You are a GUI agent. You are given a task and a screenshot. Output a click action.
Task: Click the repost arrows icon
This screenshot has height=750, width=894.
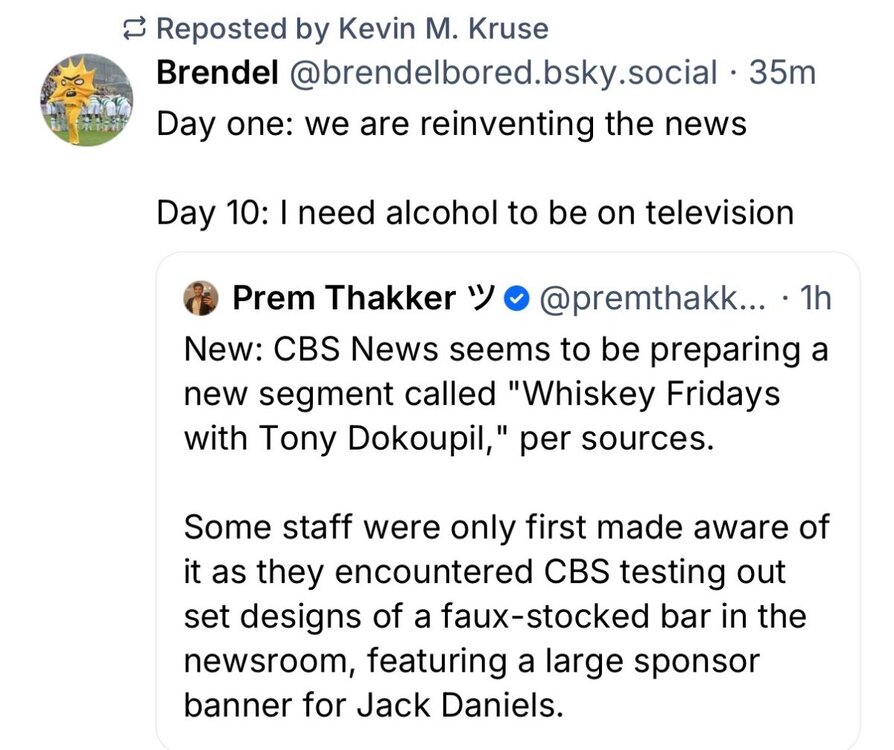pos(132,30)
